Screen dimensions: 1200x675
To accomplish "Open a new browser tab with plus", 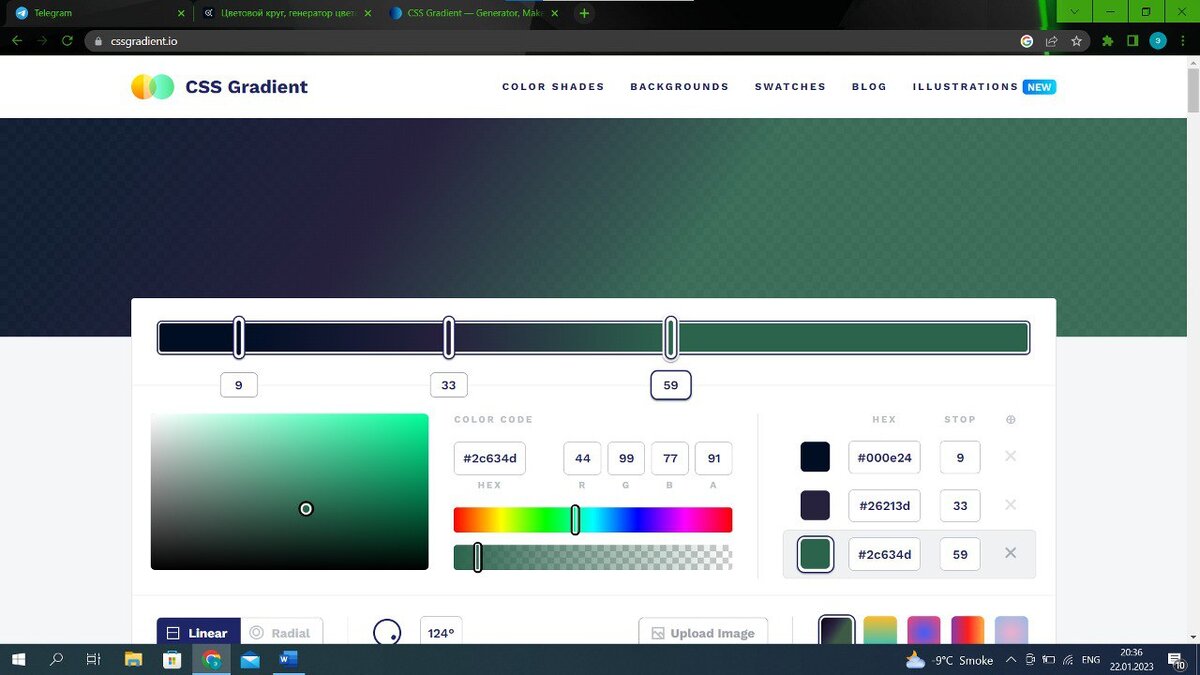I will coord(584,13).
